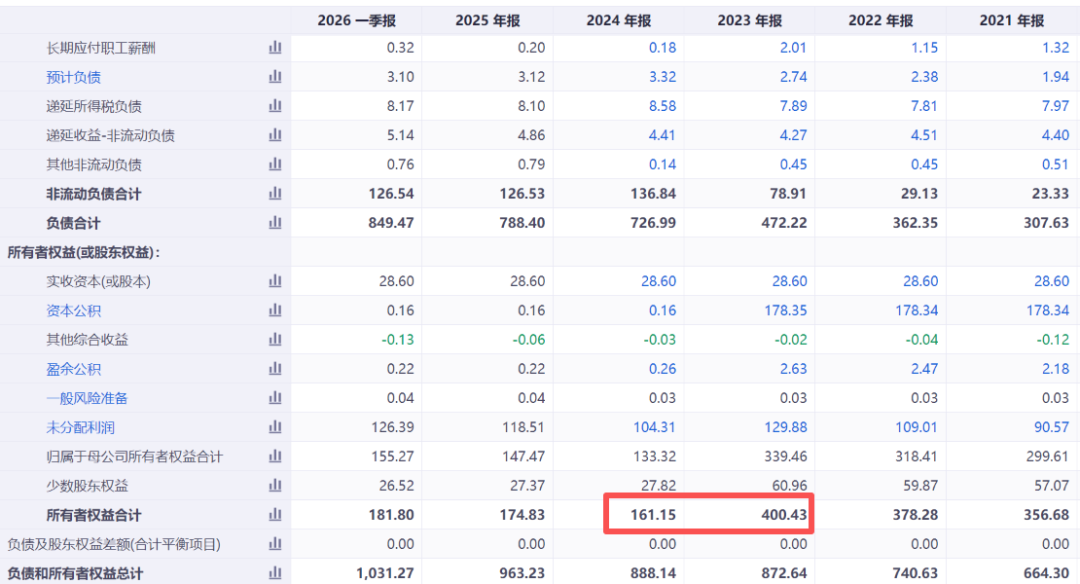Screen dimensions: 1080x584
Task: View chart for 一般风险准备 row
Action: pos(275,398)
